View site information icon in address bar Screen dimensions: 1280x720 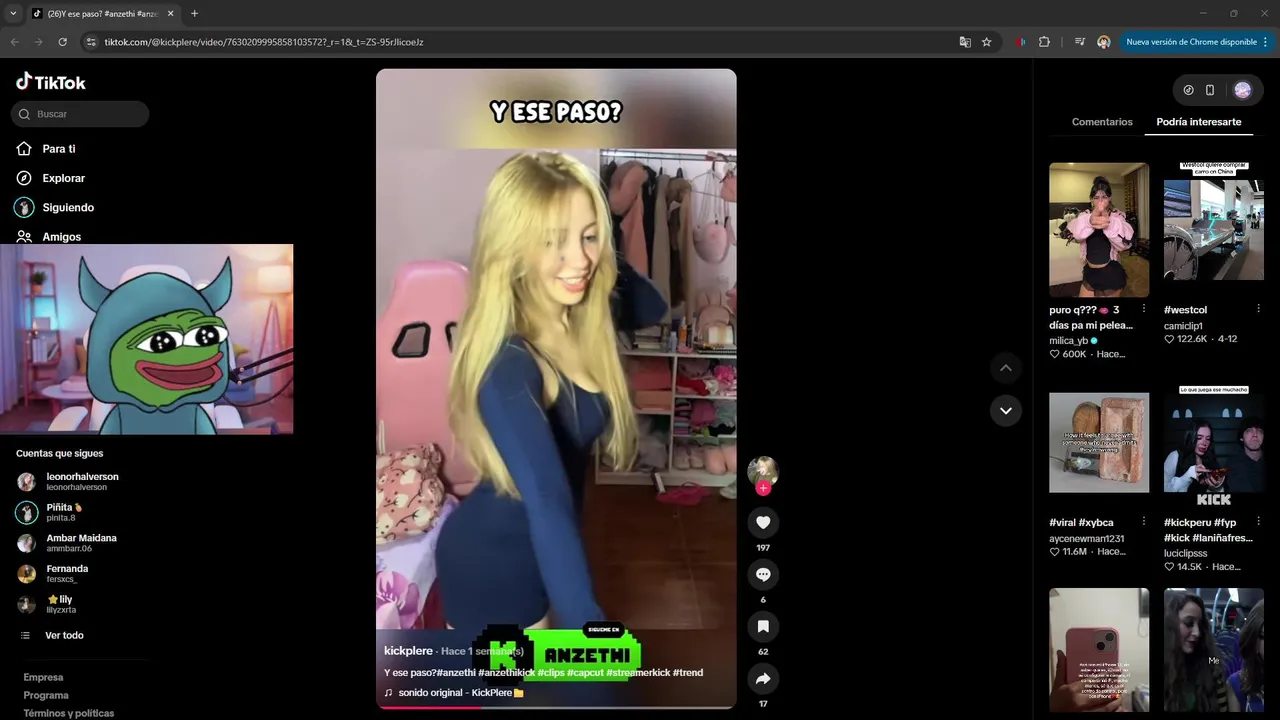[91, 42]
